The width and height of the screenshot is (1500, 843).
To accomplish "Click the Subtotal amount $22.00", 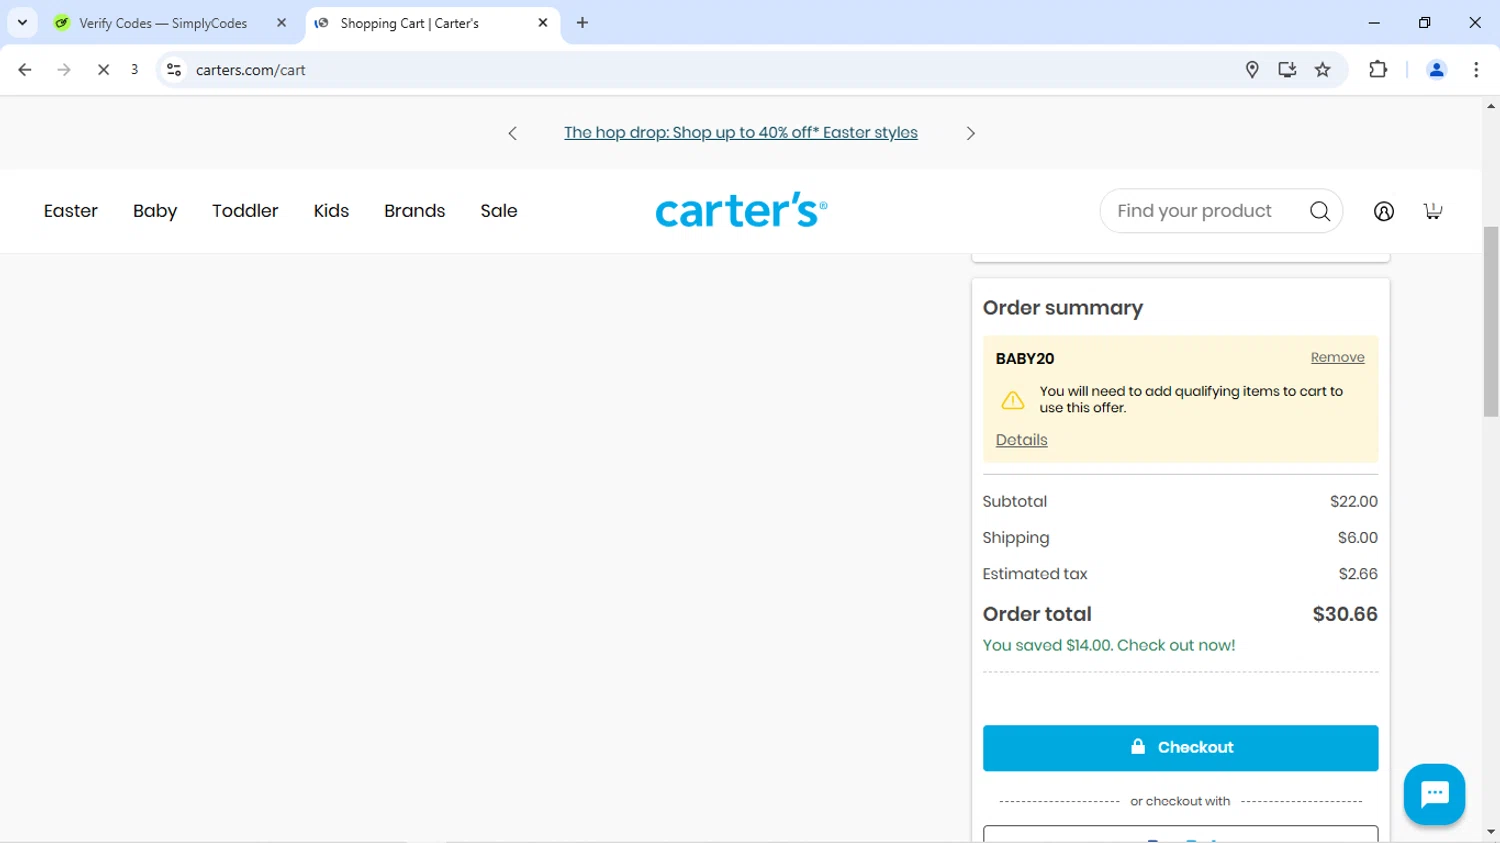I will 1354,502.
